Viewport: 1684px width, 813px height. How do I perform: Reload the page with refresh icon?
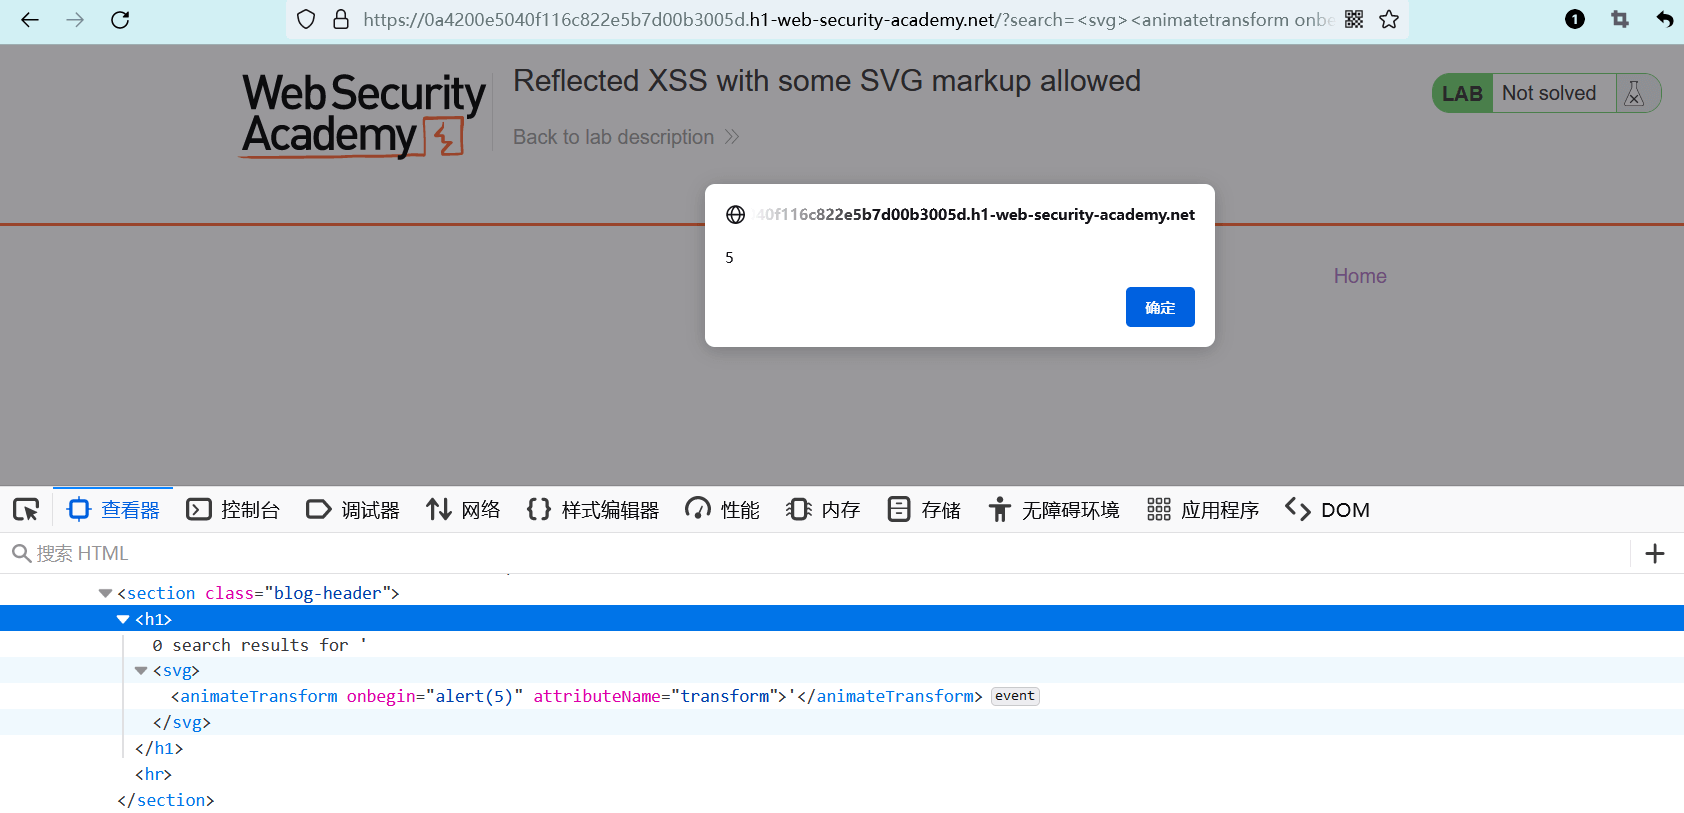click(120, 19)
